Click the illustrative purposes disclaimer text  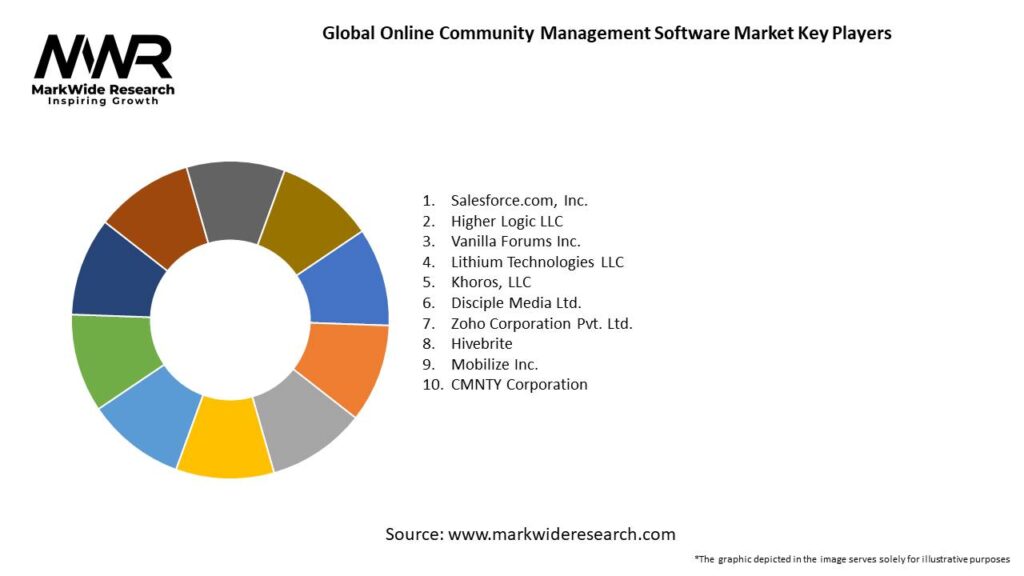pyautogui.click(x=852, y=559)
